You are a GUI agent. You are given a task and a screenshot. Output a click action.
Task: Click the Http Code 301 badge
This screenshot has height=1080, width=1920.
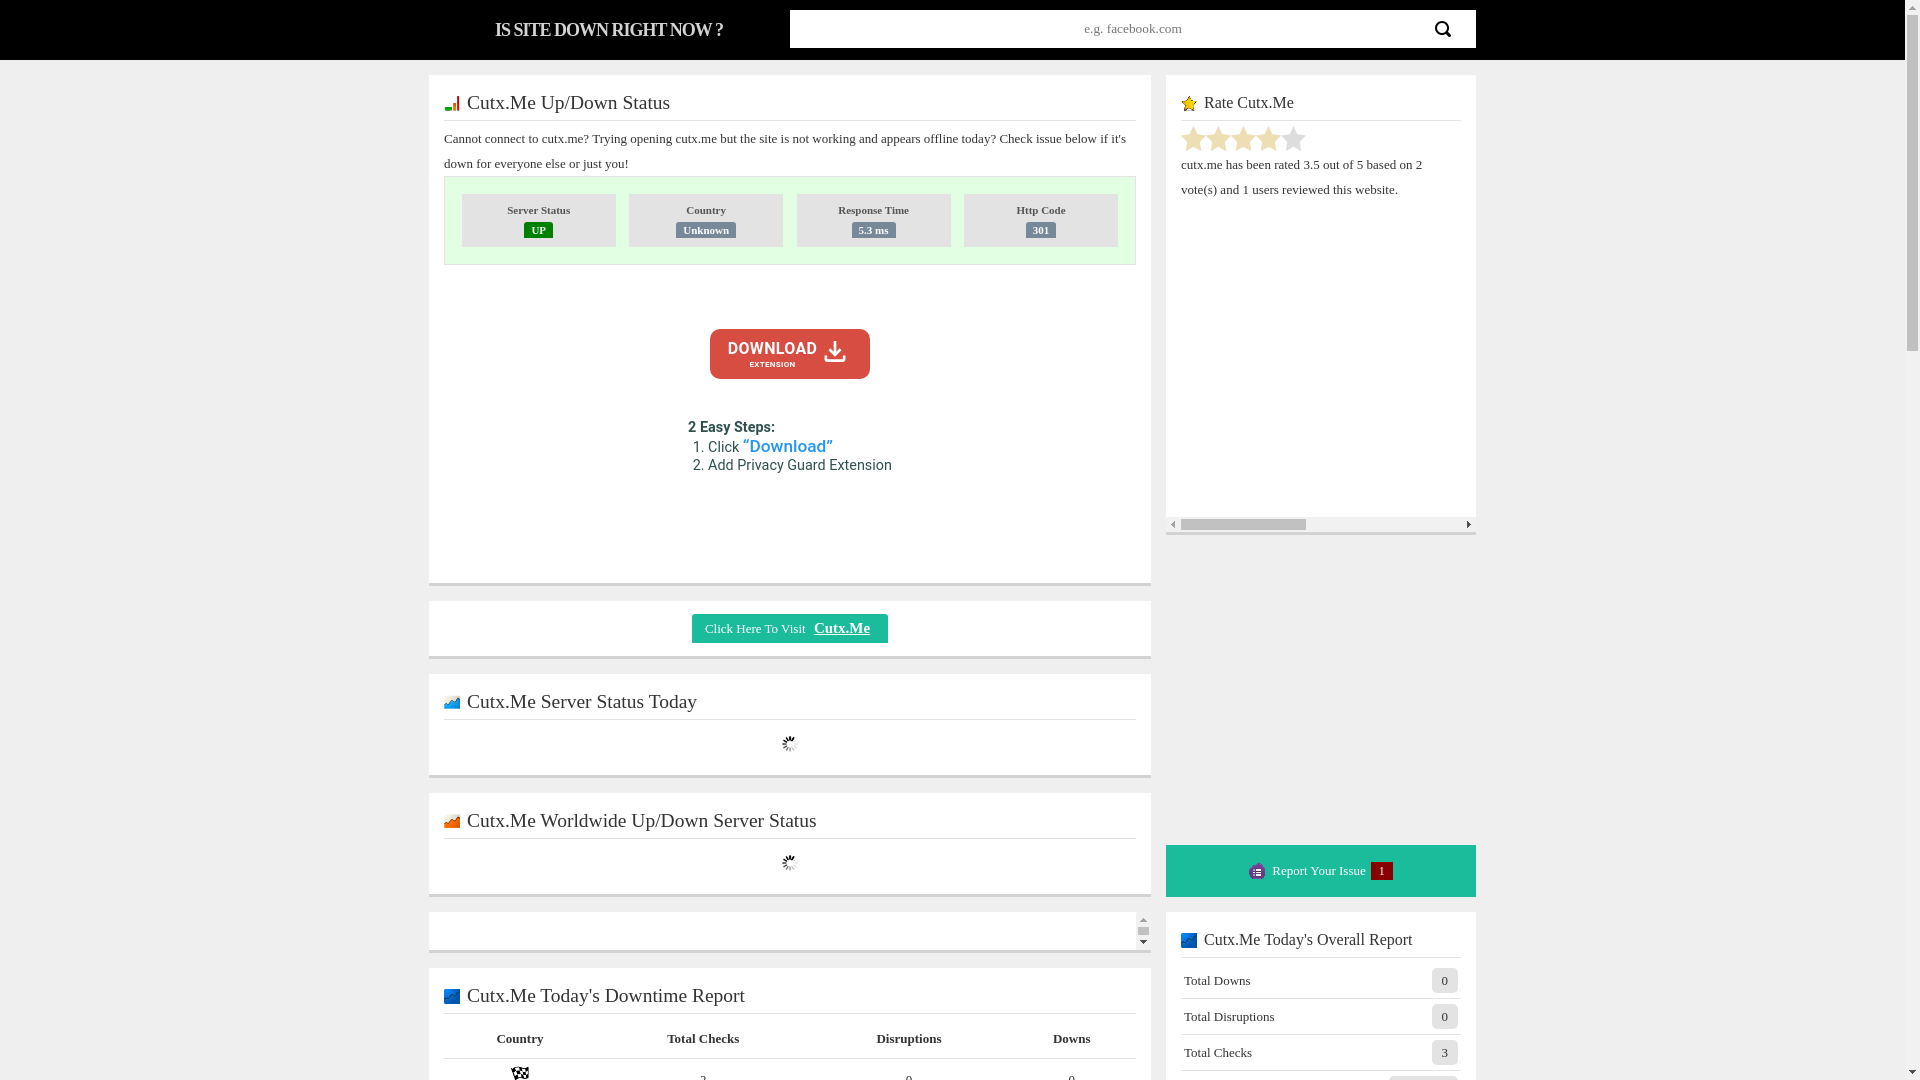1041,230
